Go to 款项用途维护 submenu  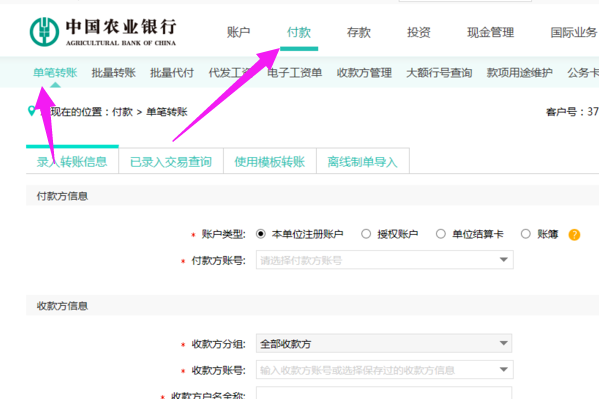[520, 73]
